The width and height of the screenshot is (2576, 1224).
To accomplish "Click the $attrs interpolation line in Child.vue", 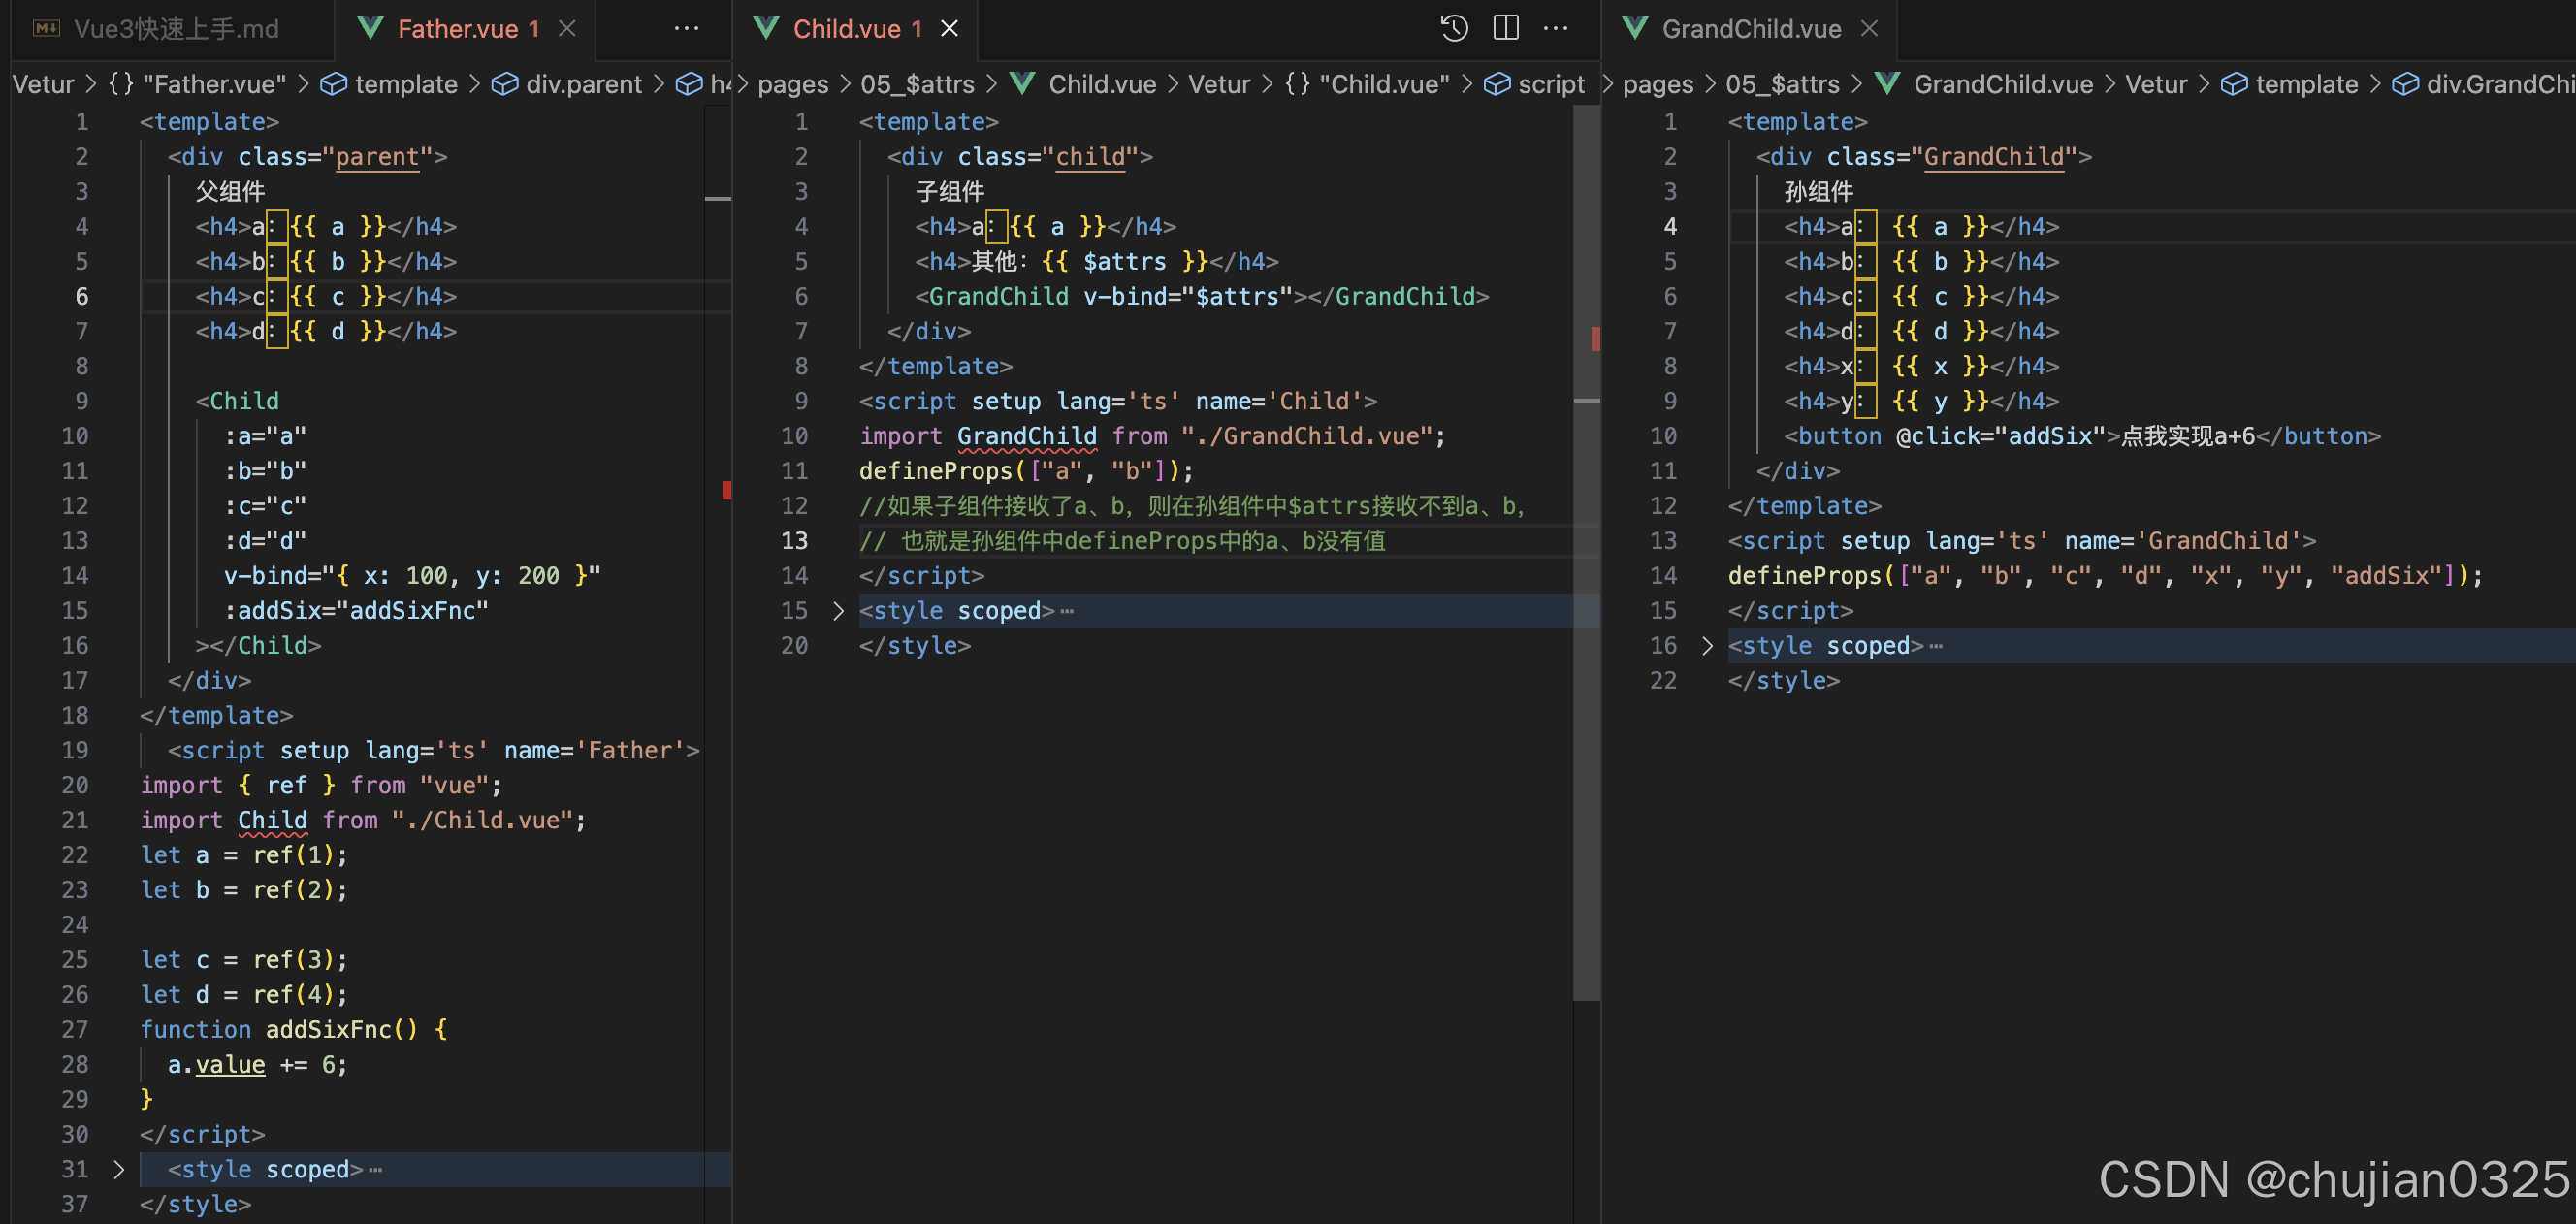I will pyautogui.click(x=1097, y=261).
